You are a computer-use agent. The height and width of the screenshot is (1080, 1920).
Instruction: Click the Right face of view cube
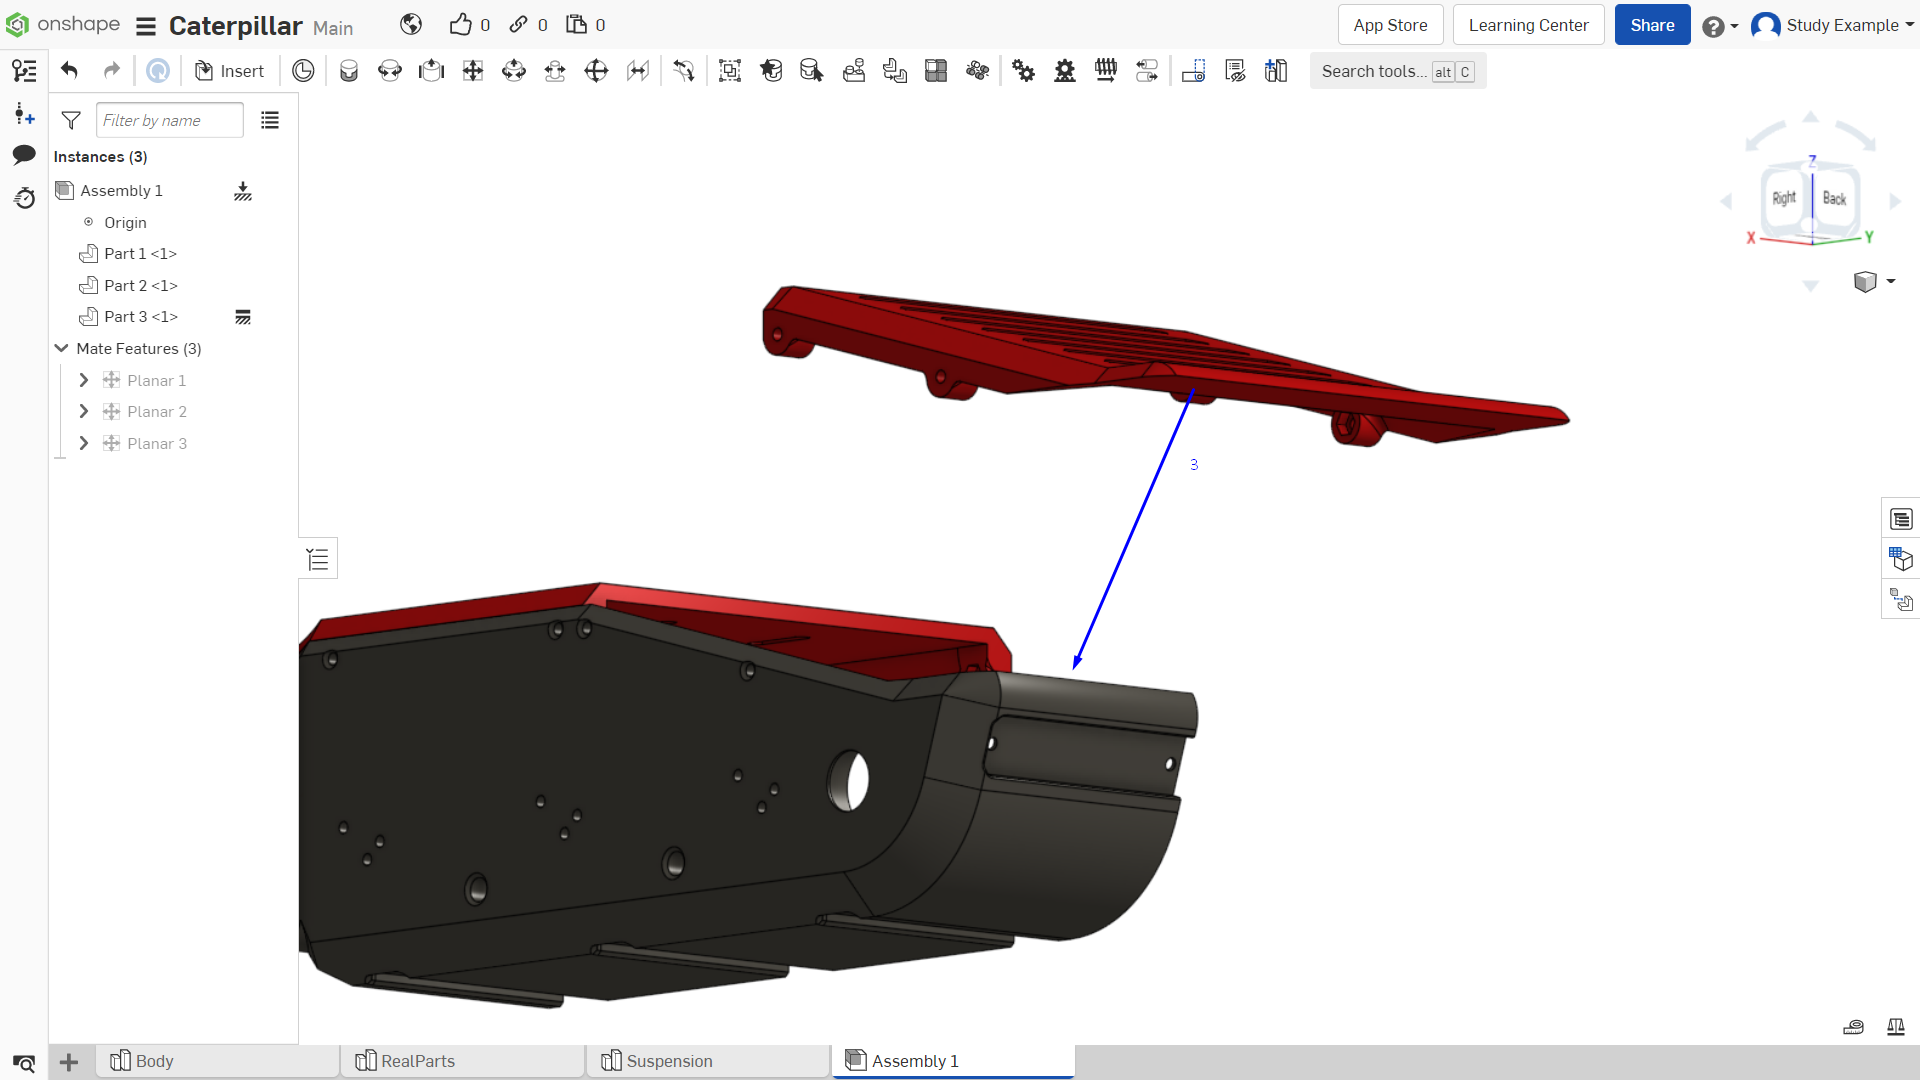(1785, 199)
